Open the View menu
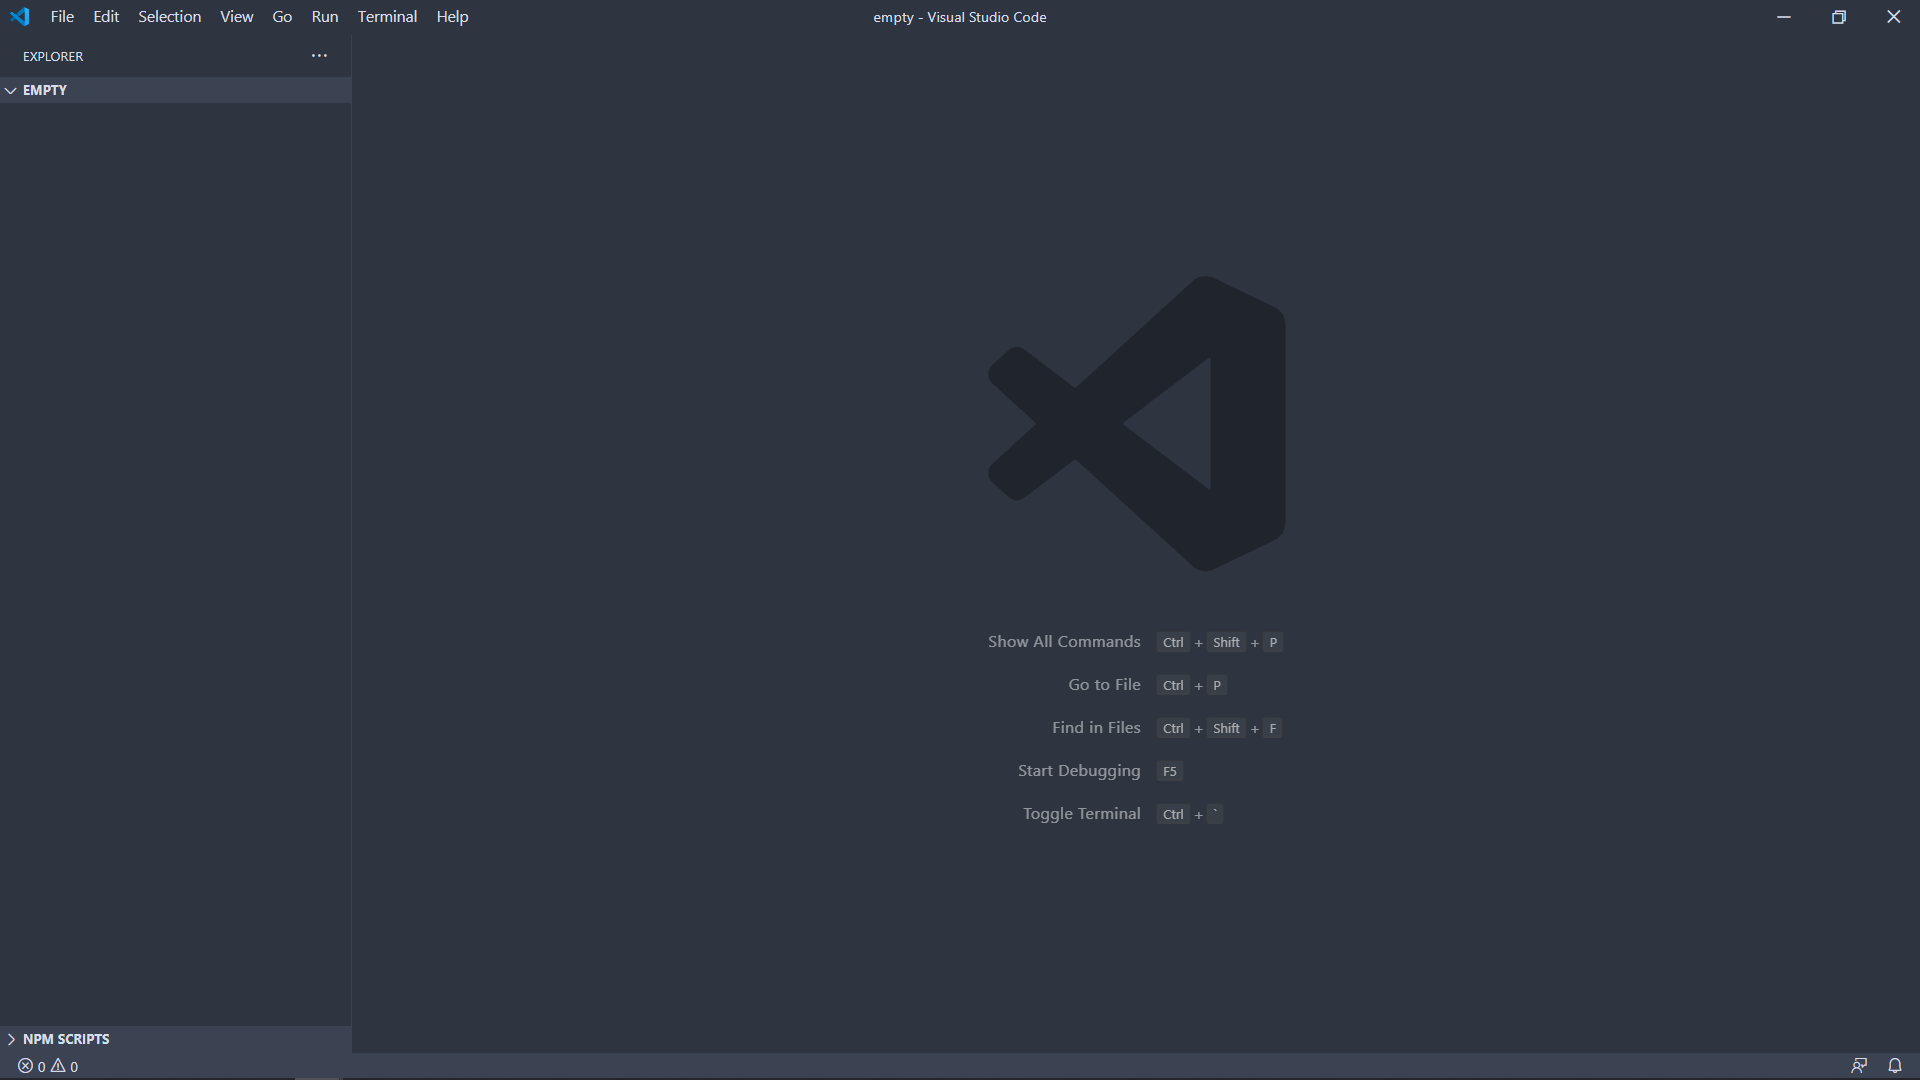This screenshot has width=1920, height=1080. [236, 17]
